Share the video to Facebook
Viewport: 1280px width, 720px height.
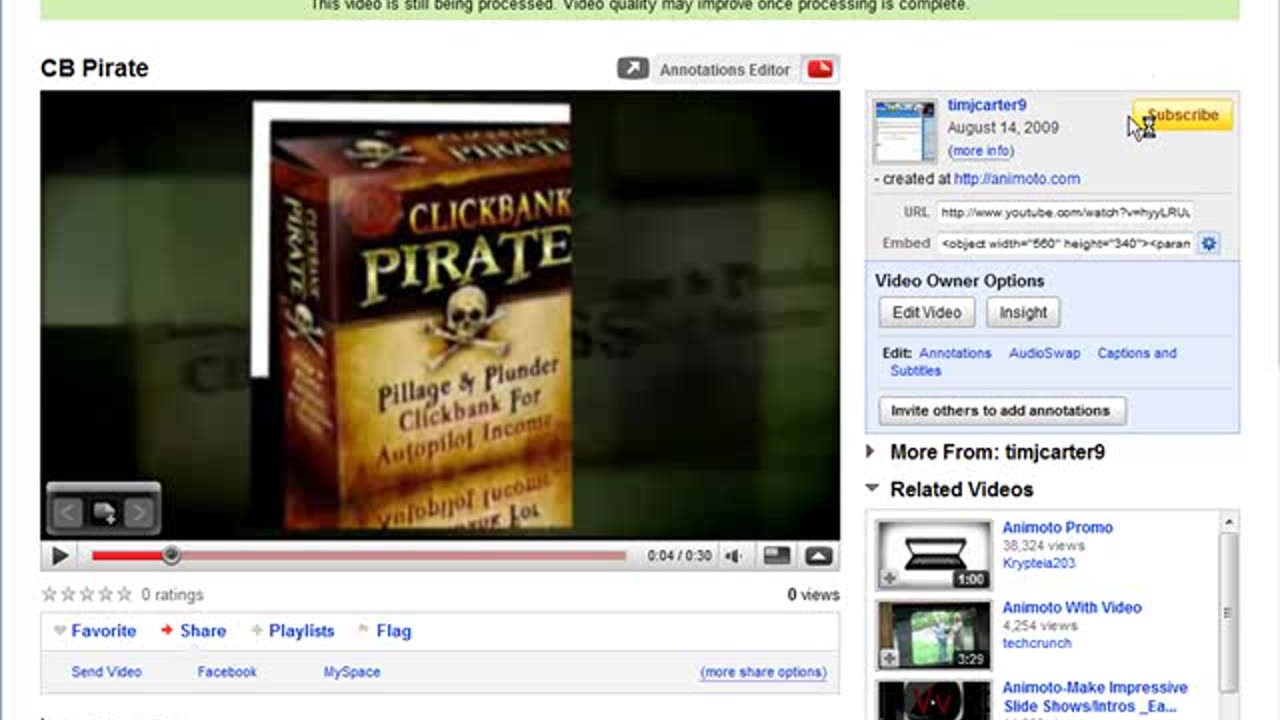[227, 672]
